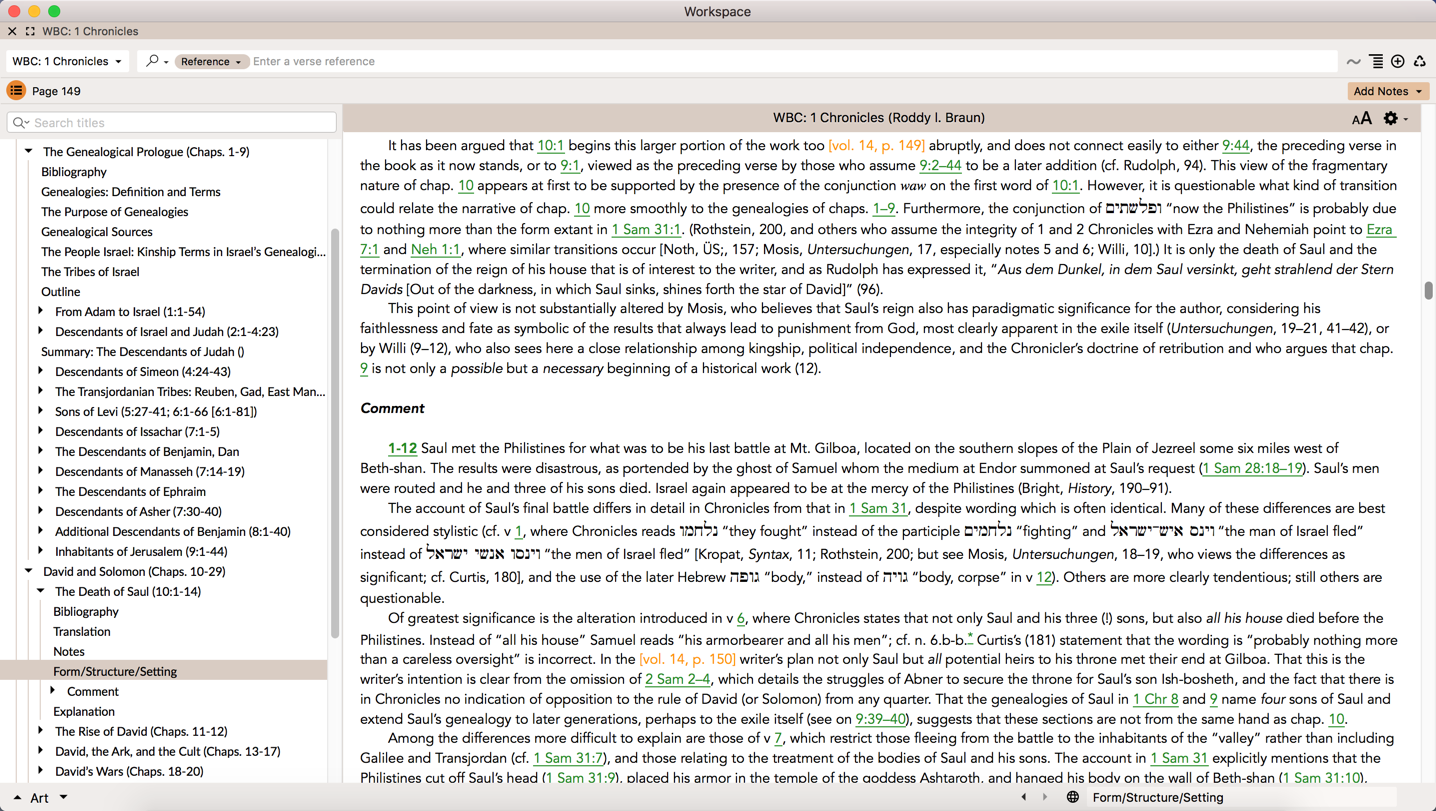
Task: Open the 9:2–44 link
Action: pos(940,165)
